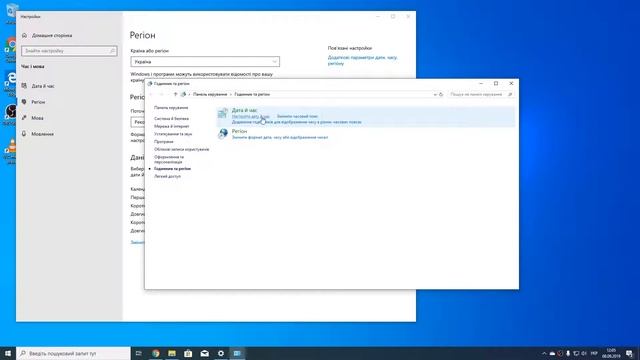
Task: Minimize the Control Panel window
Action: tap(481, 83)
